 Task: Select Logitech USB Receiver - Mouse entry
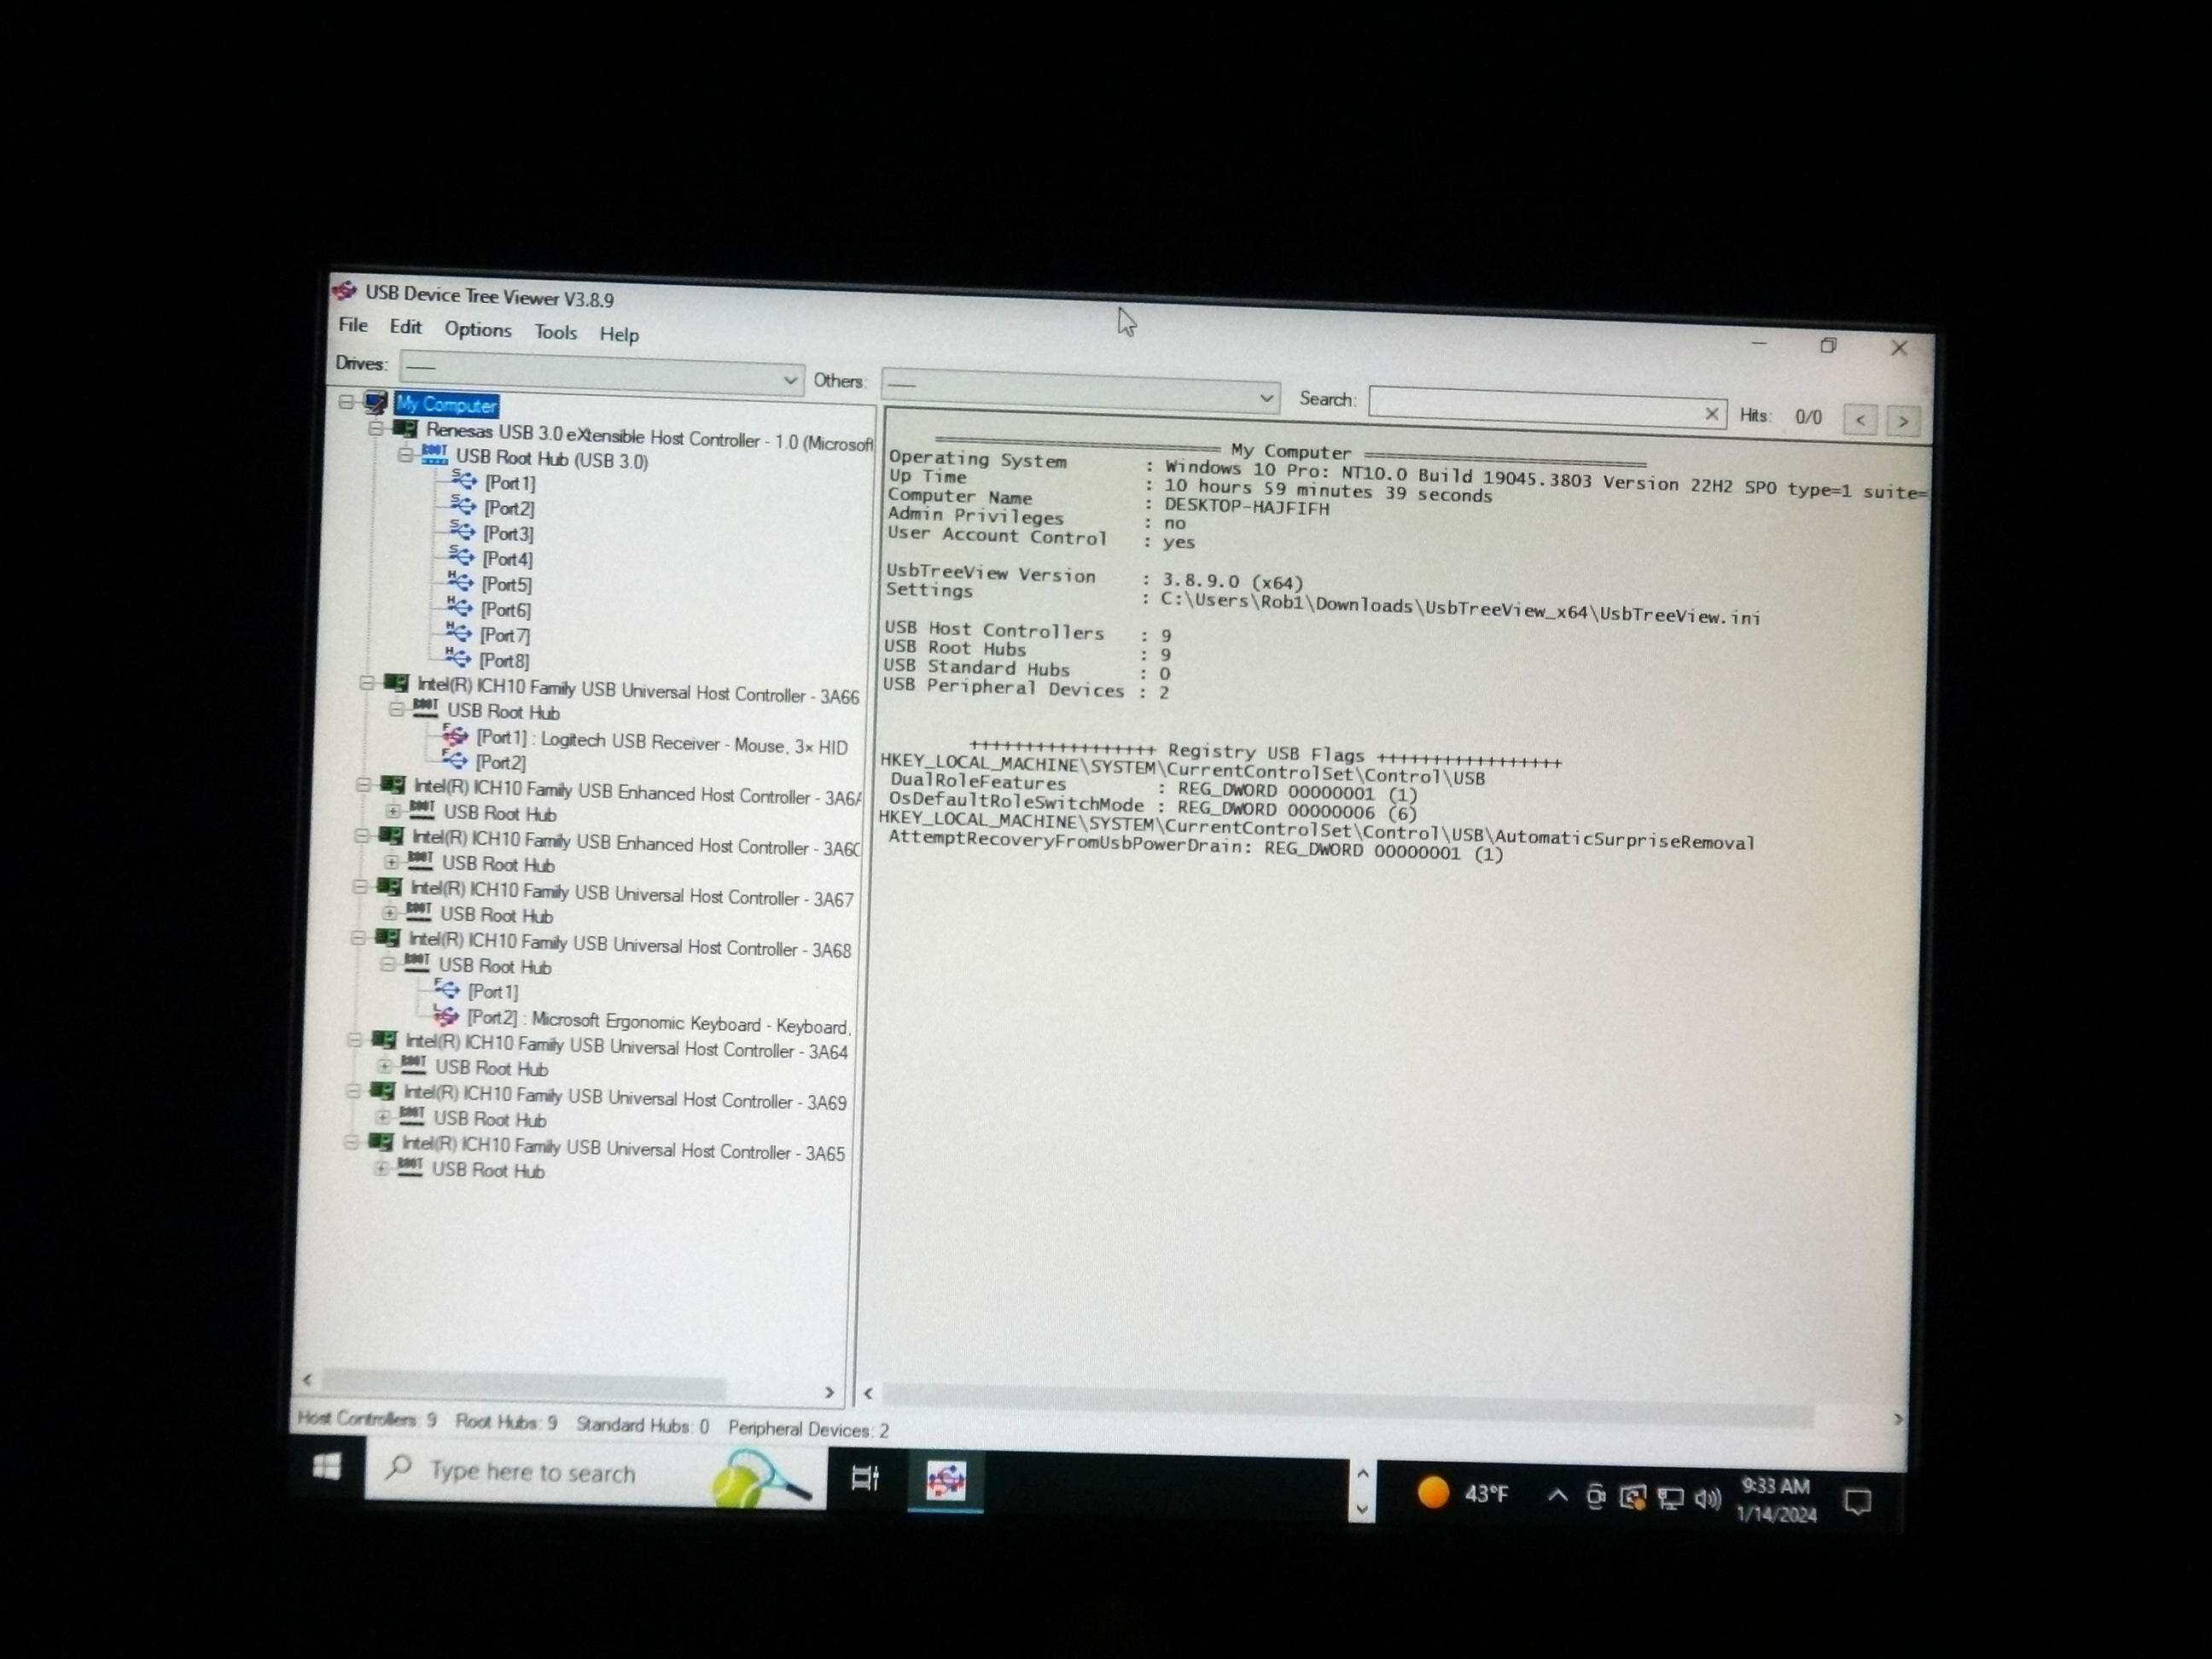pyautogui.click(x=661, y=742)
